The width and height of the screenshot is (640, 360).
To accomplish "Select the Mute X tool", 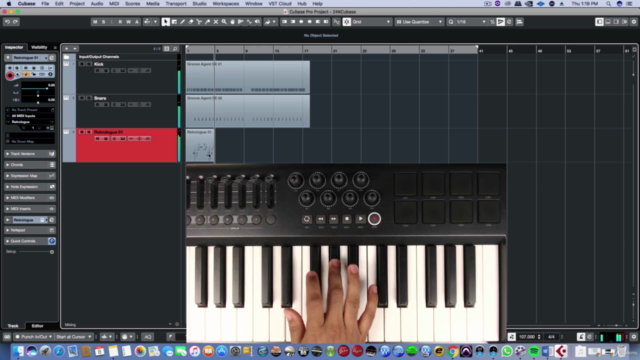I will pyautogui.click(x=216, y=22).
